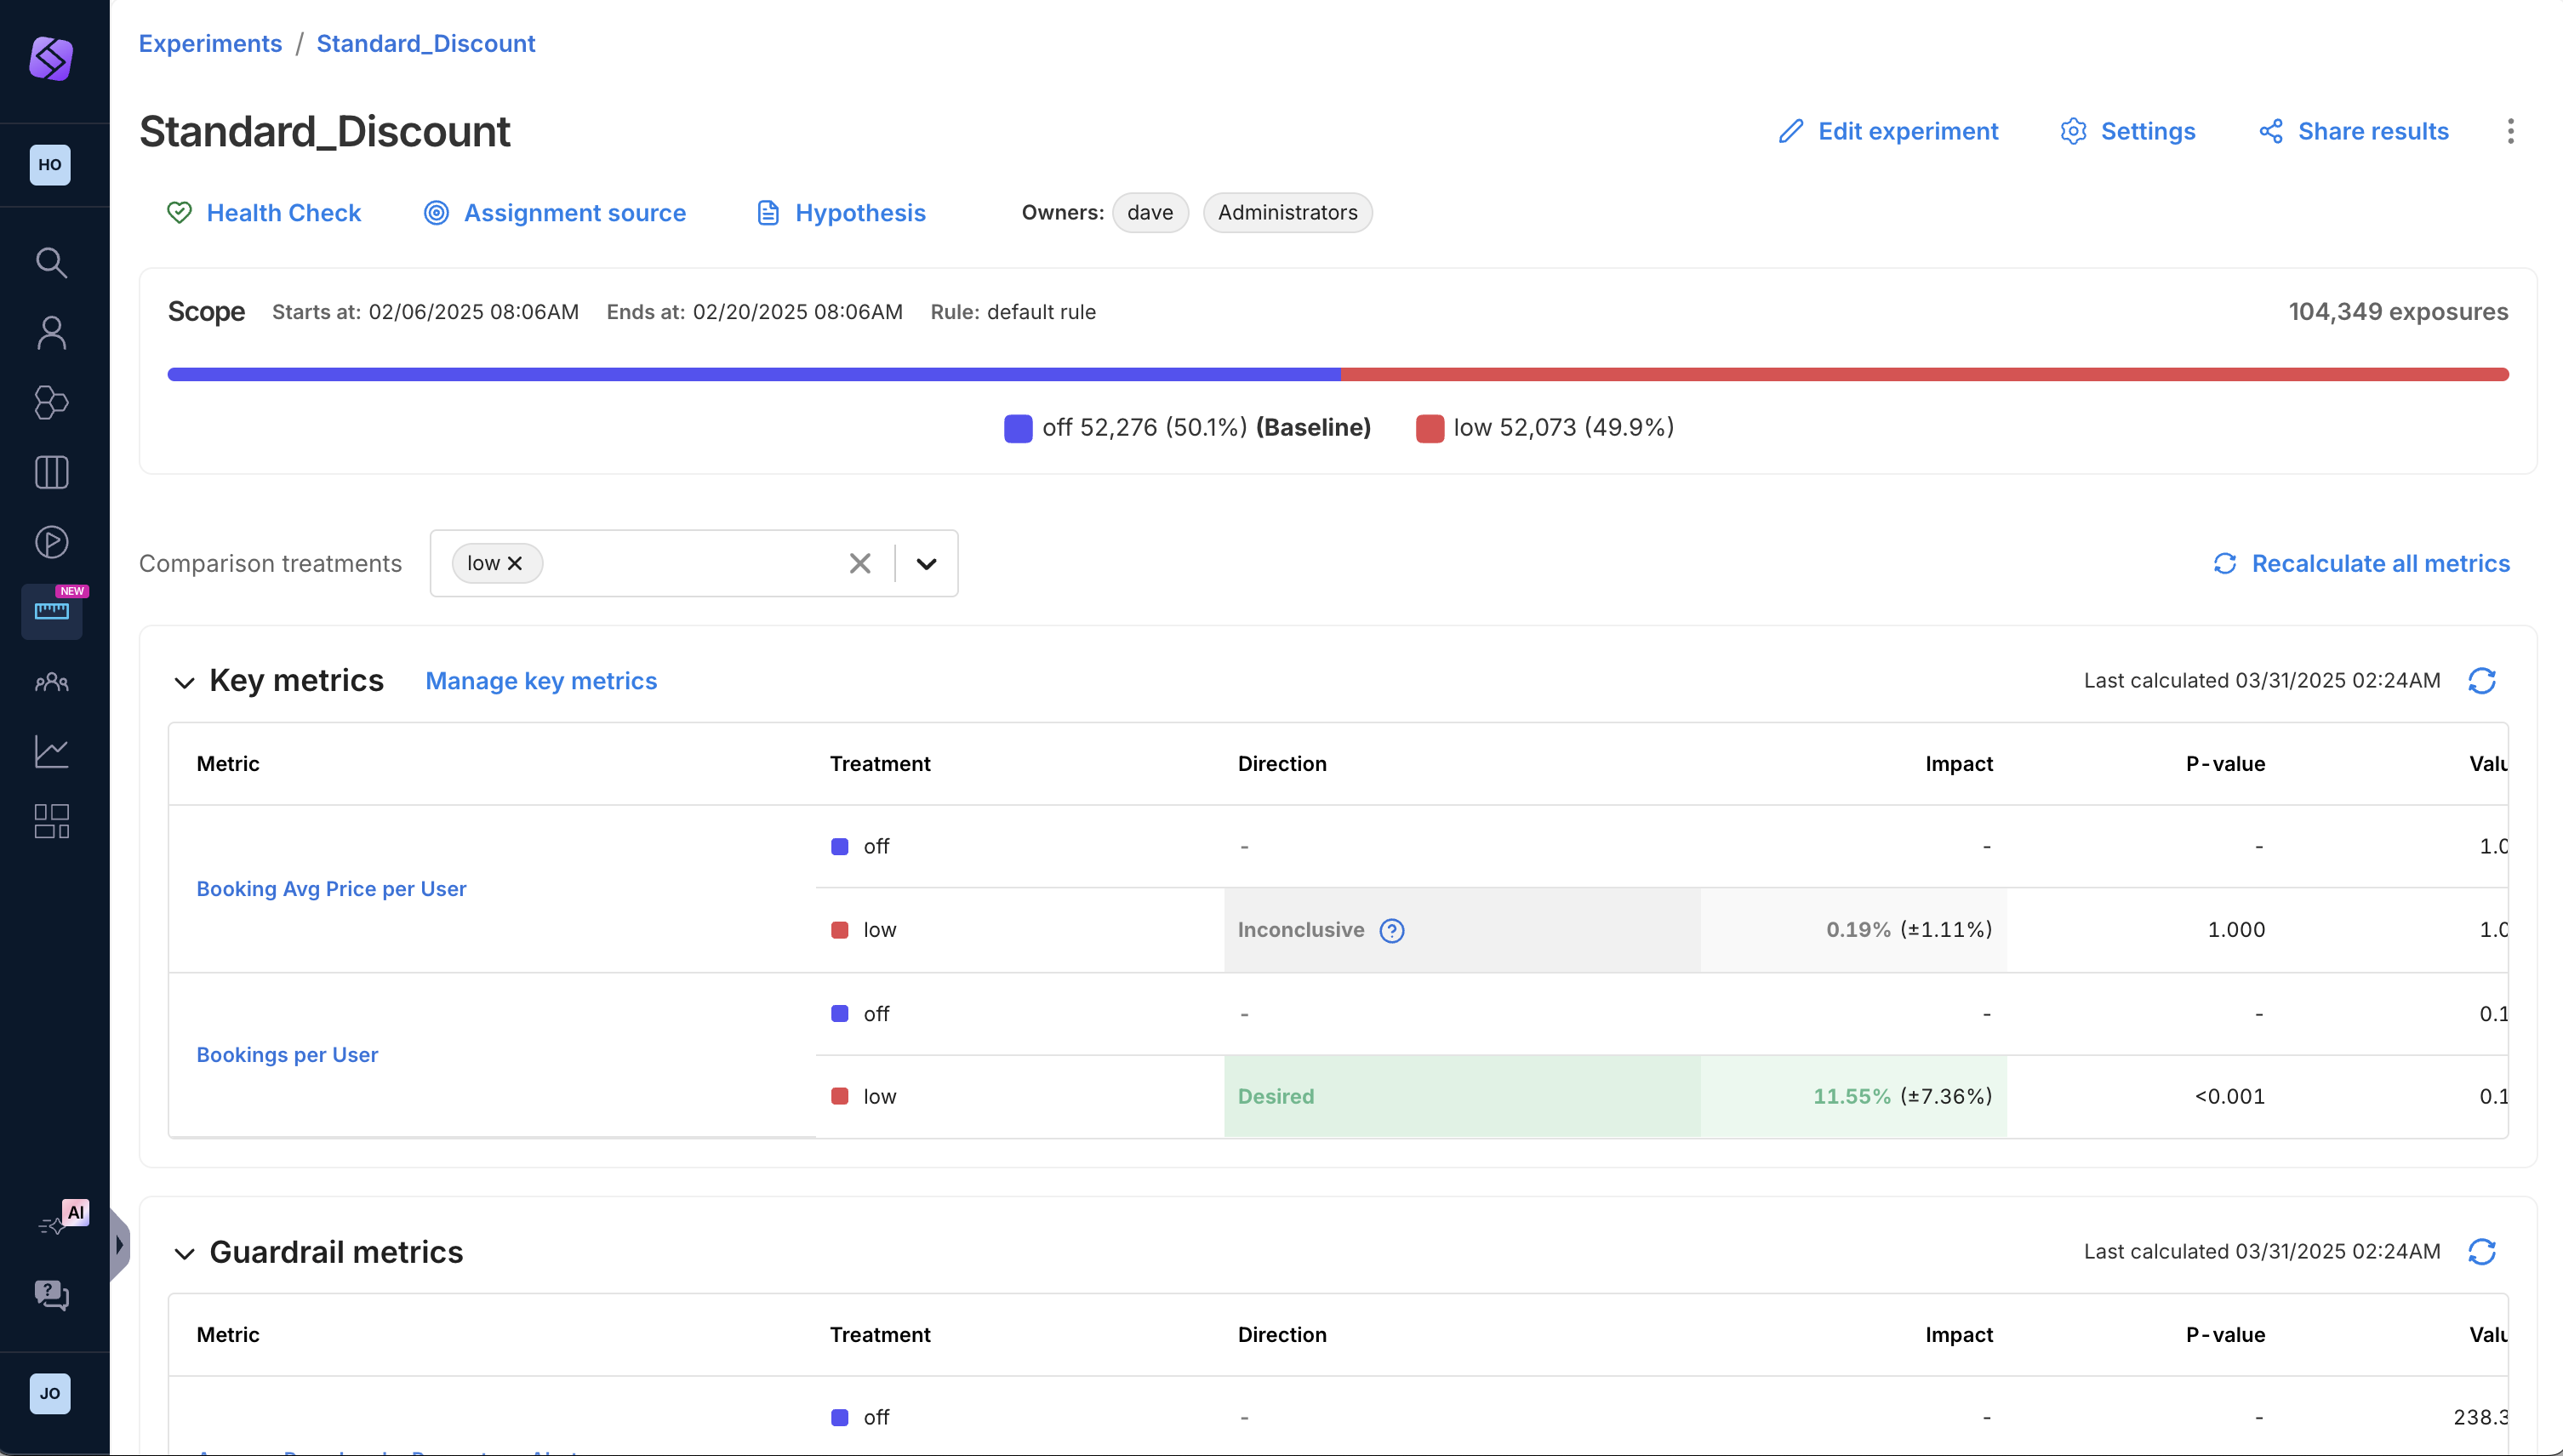Click Edit experiment button
This screenshot has width=2563, height=1456.
coord(1888,131)
